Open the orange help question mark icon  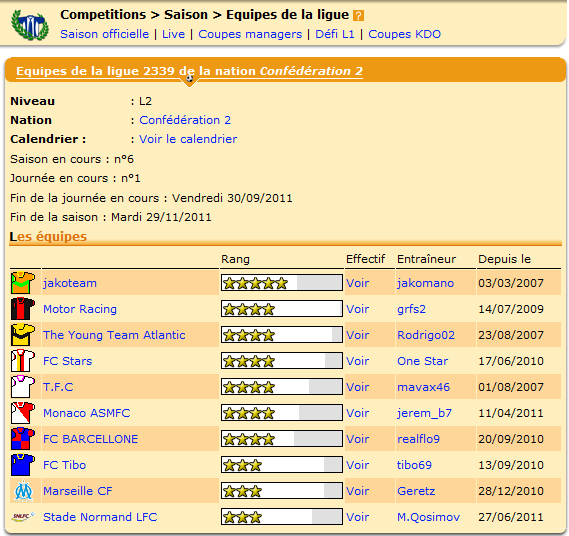358,16
